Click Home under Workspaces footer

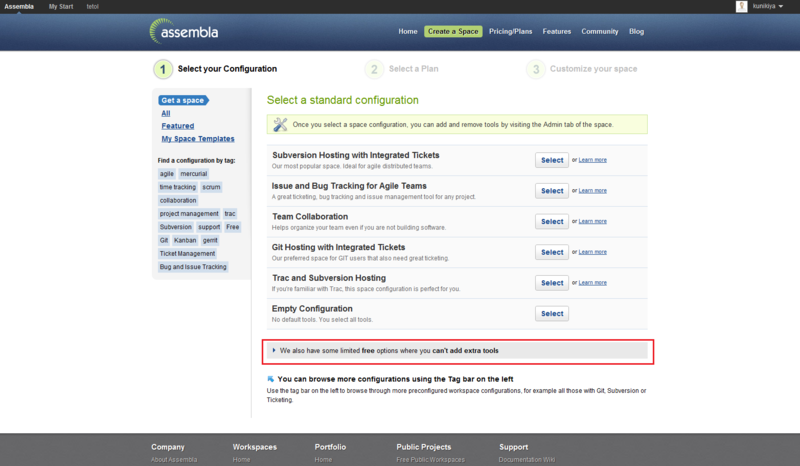point(241,460)
